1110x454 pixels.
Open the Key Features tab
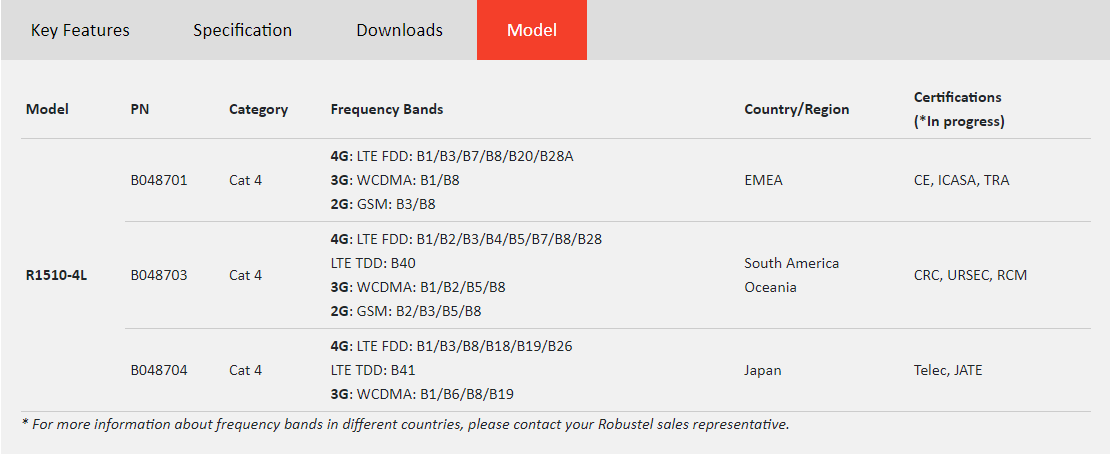pyautogui.click(x=80, y=30)
